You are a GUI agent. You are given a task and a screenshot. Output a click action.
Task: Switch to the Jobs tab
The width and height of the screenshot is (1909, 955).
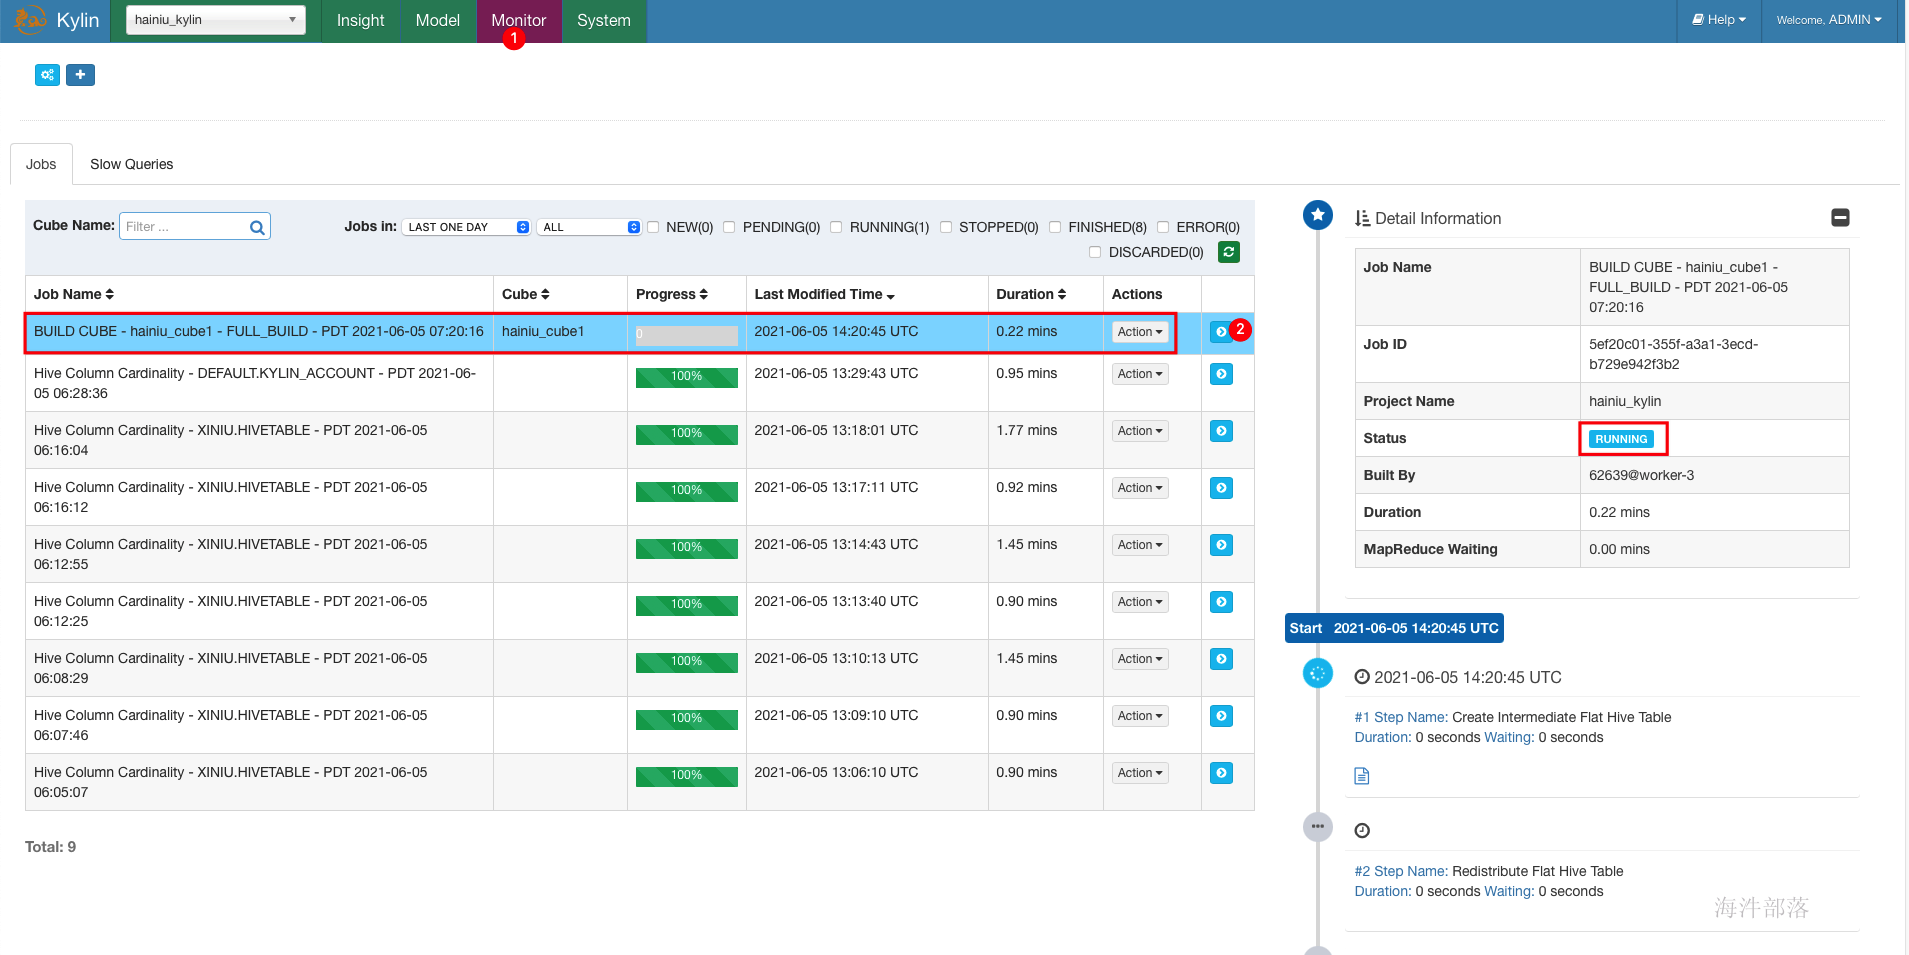click(41, 164)
